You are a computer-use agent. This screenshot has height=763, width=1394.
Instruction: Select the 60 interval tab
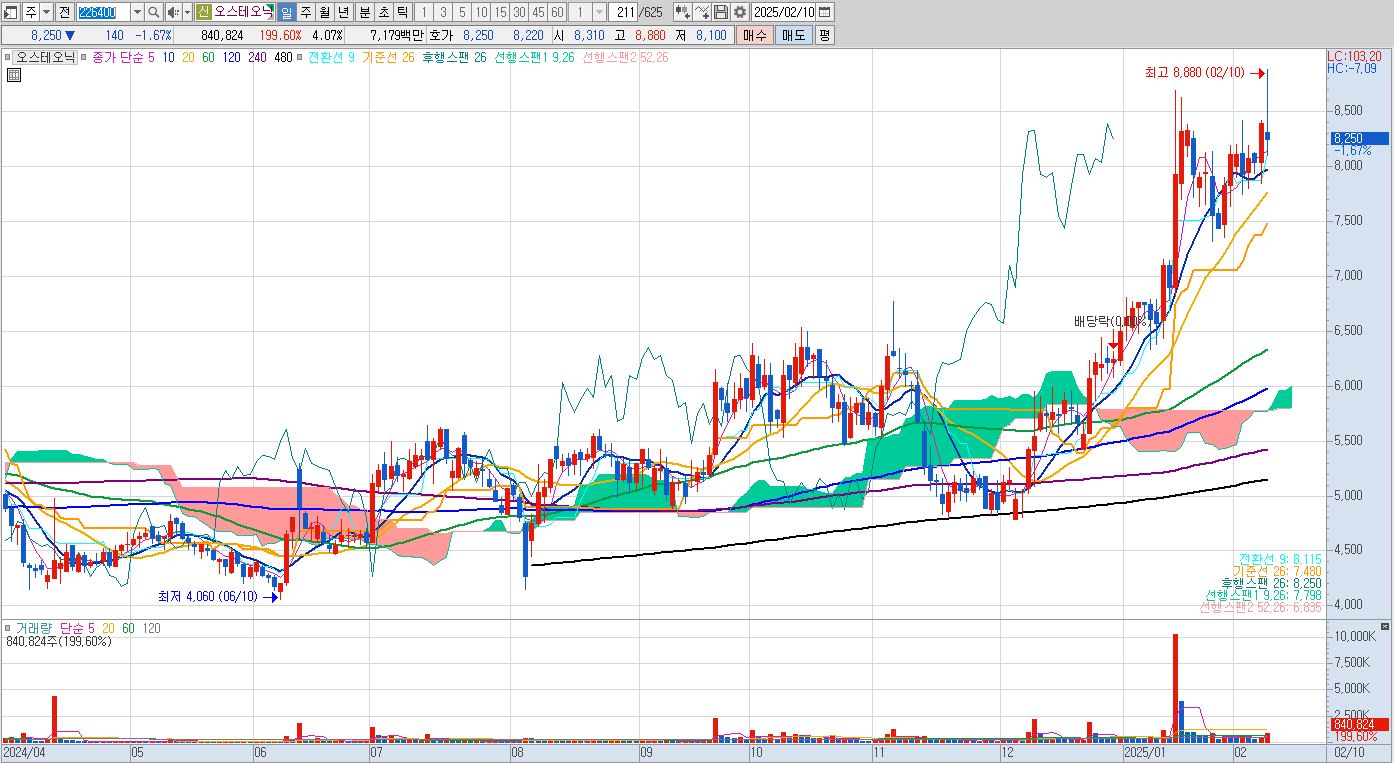tap(557, 12)
